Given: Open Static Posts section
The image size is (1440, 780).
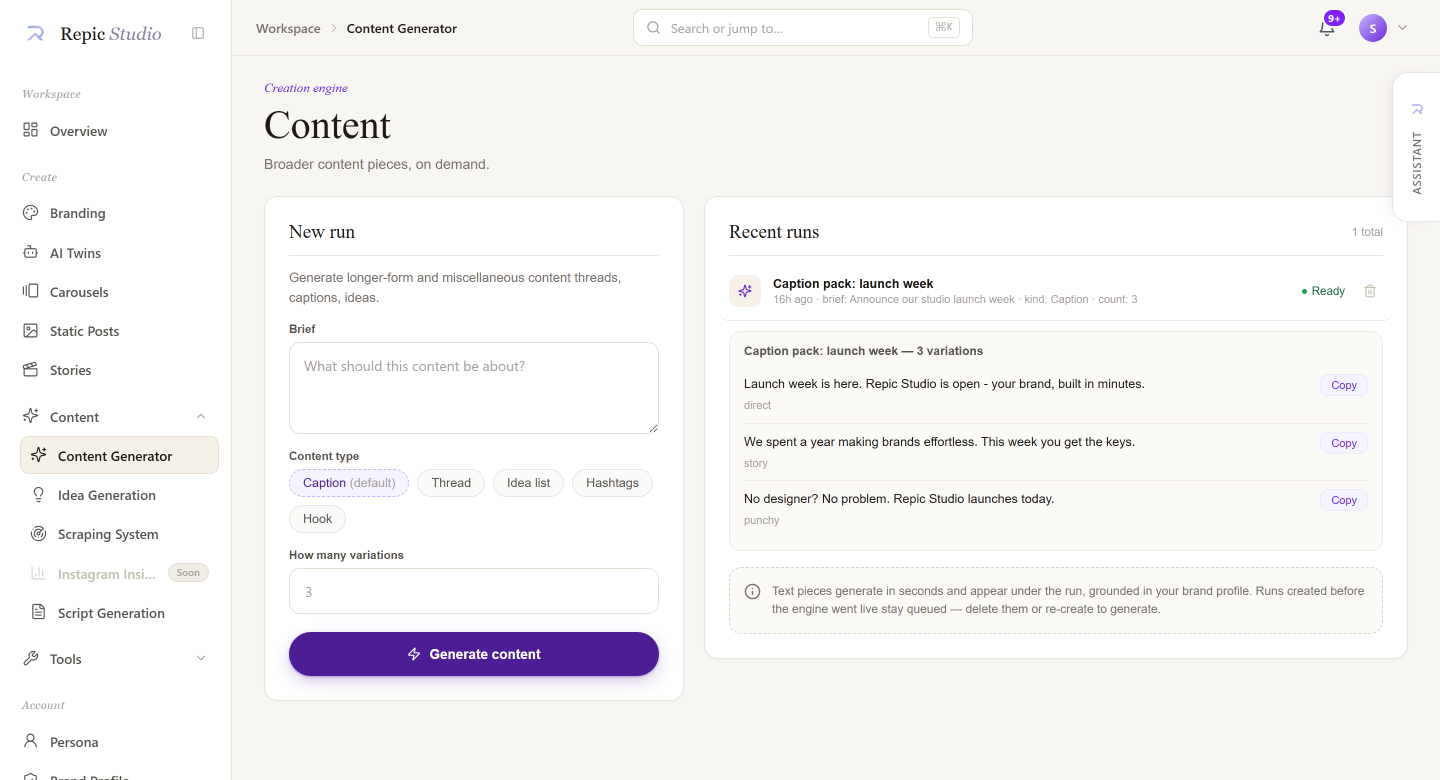Looking at the screenshot, I should point(119,331).
